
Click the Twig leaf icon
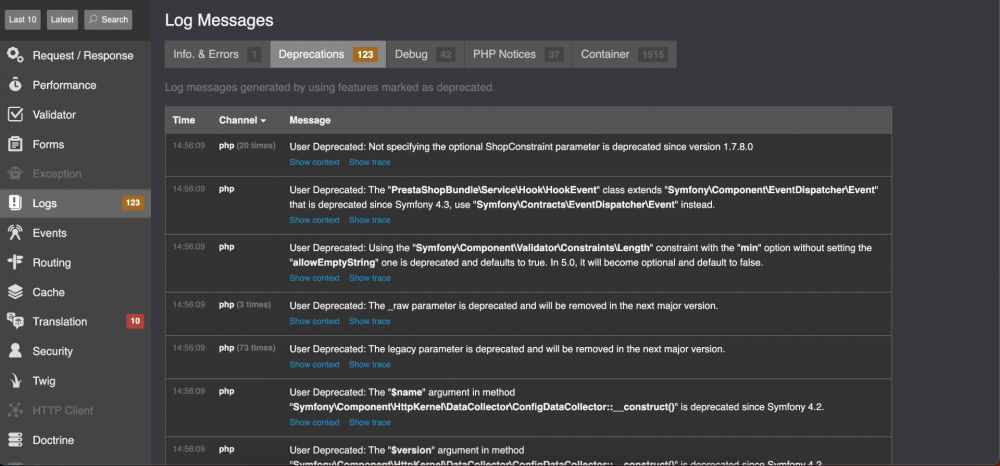point(15,381)
